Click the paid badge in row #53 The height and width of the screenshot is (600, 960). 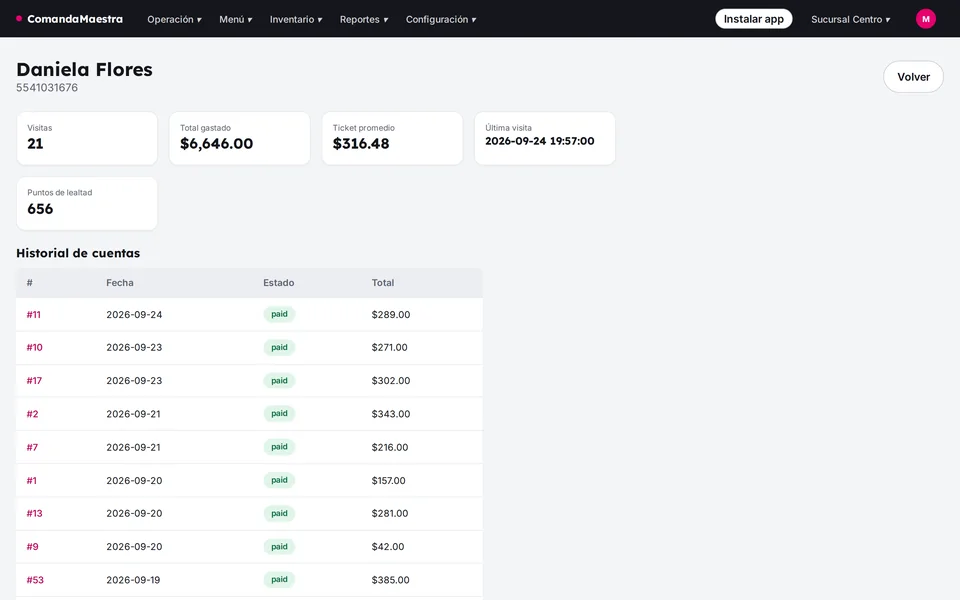pyautogui.click(x=279, y=579)
